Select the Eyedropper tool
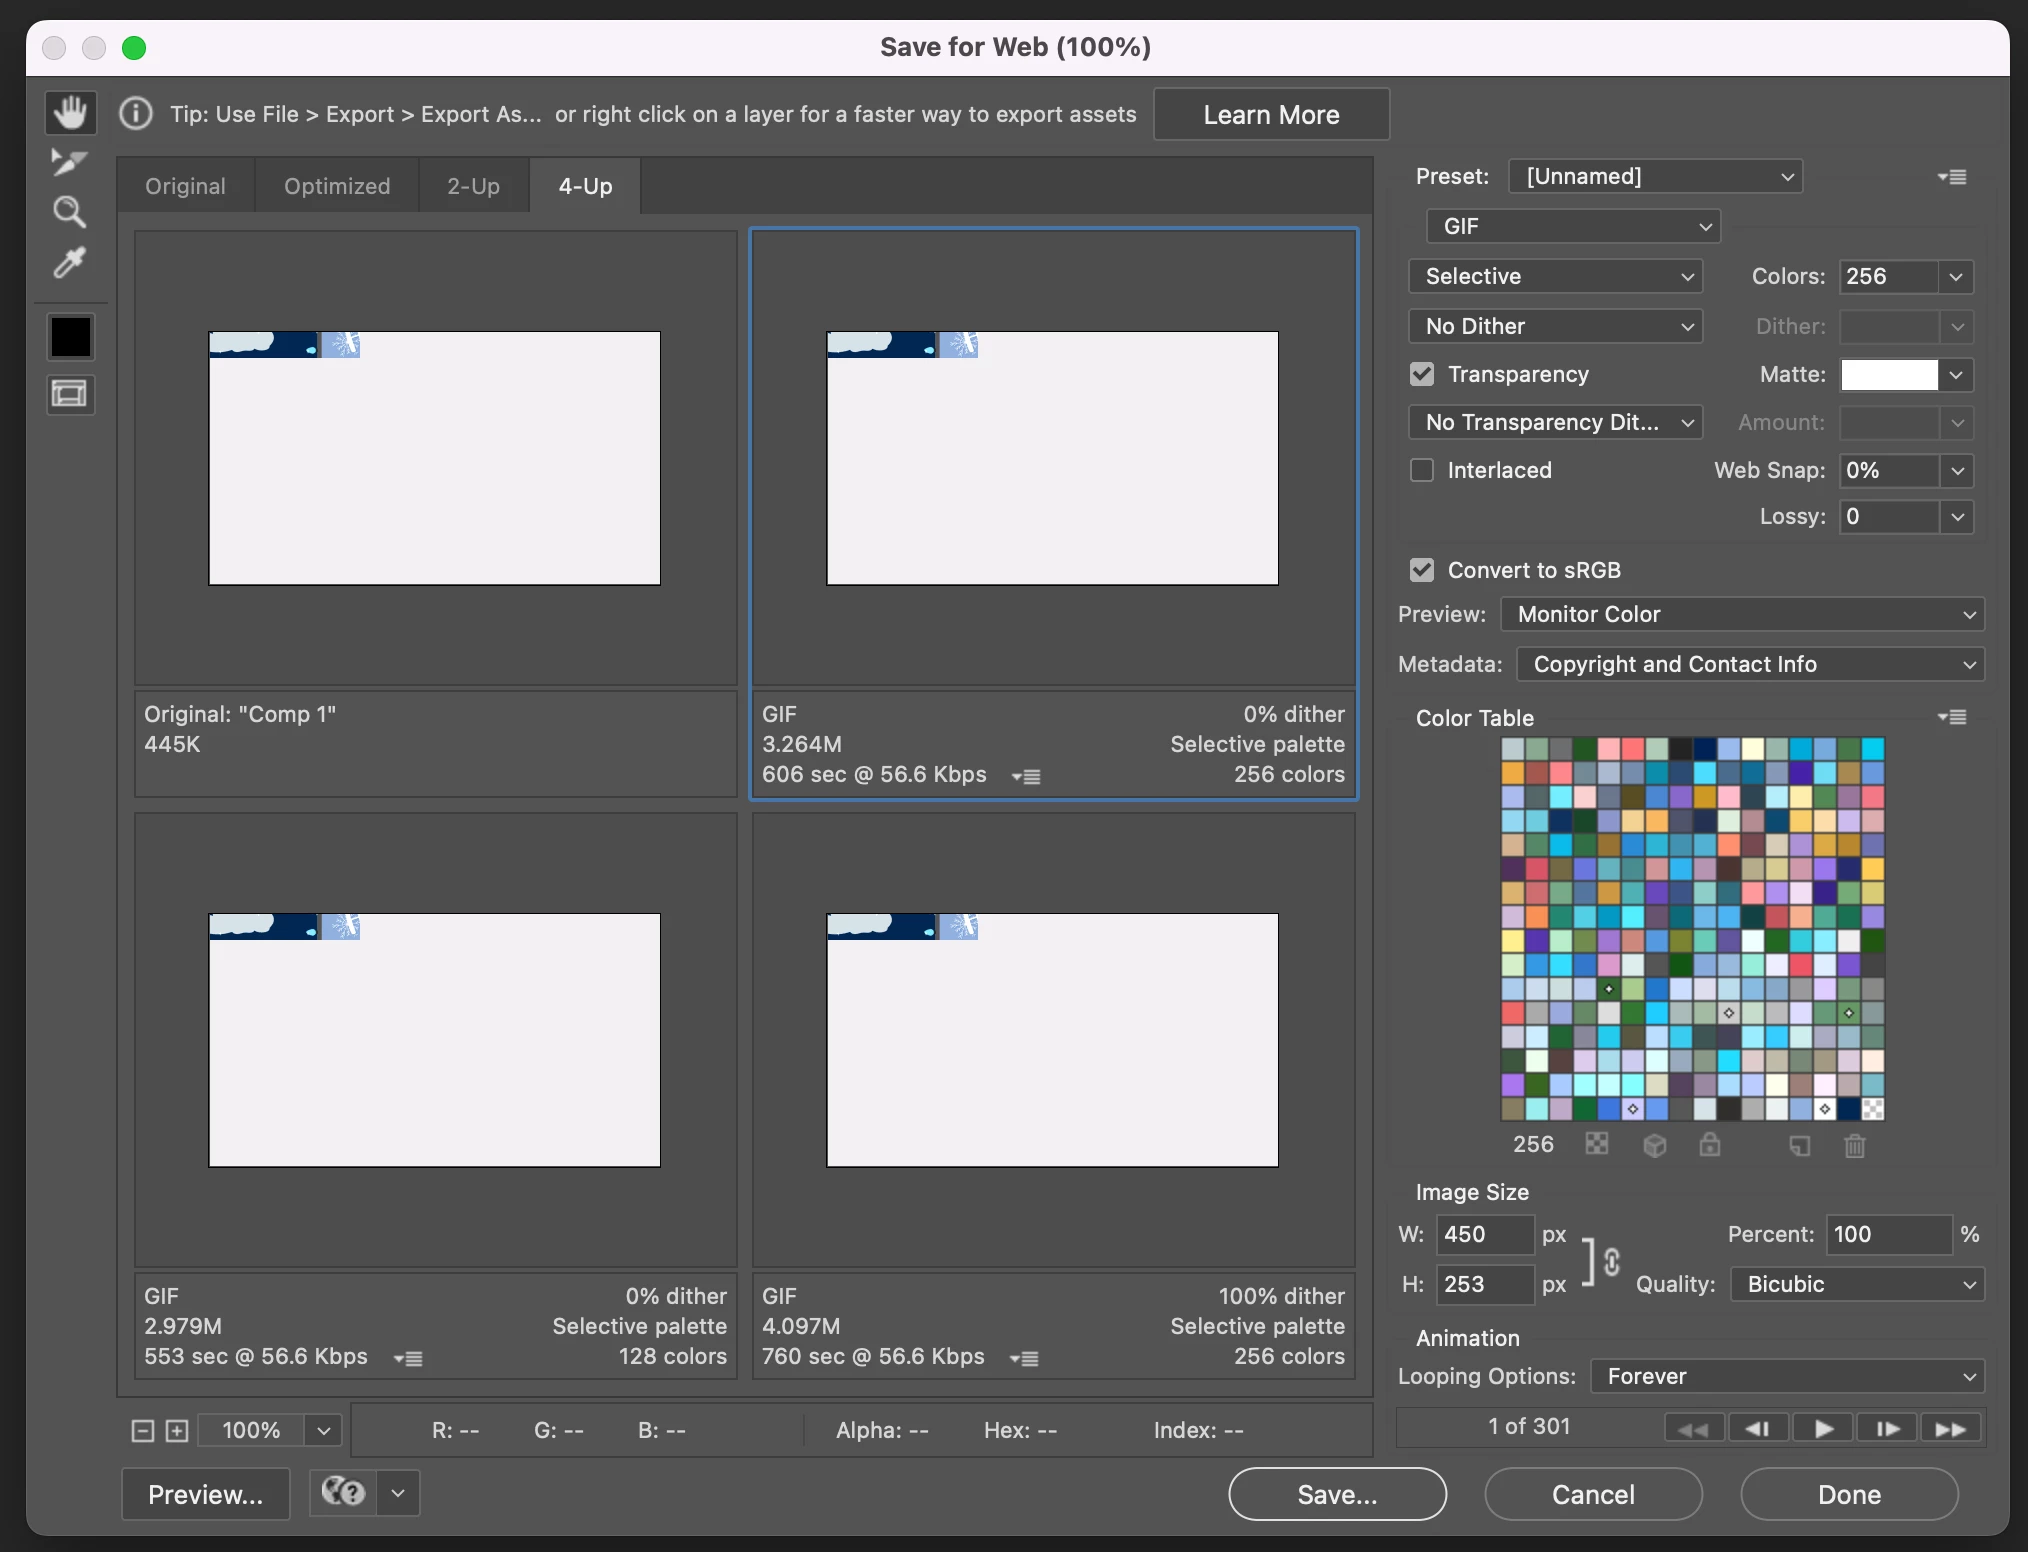 [70, 263]
